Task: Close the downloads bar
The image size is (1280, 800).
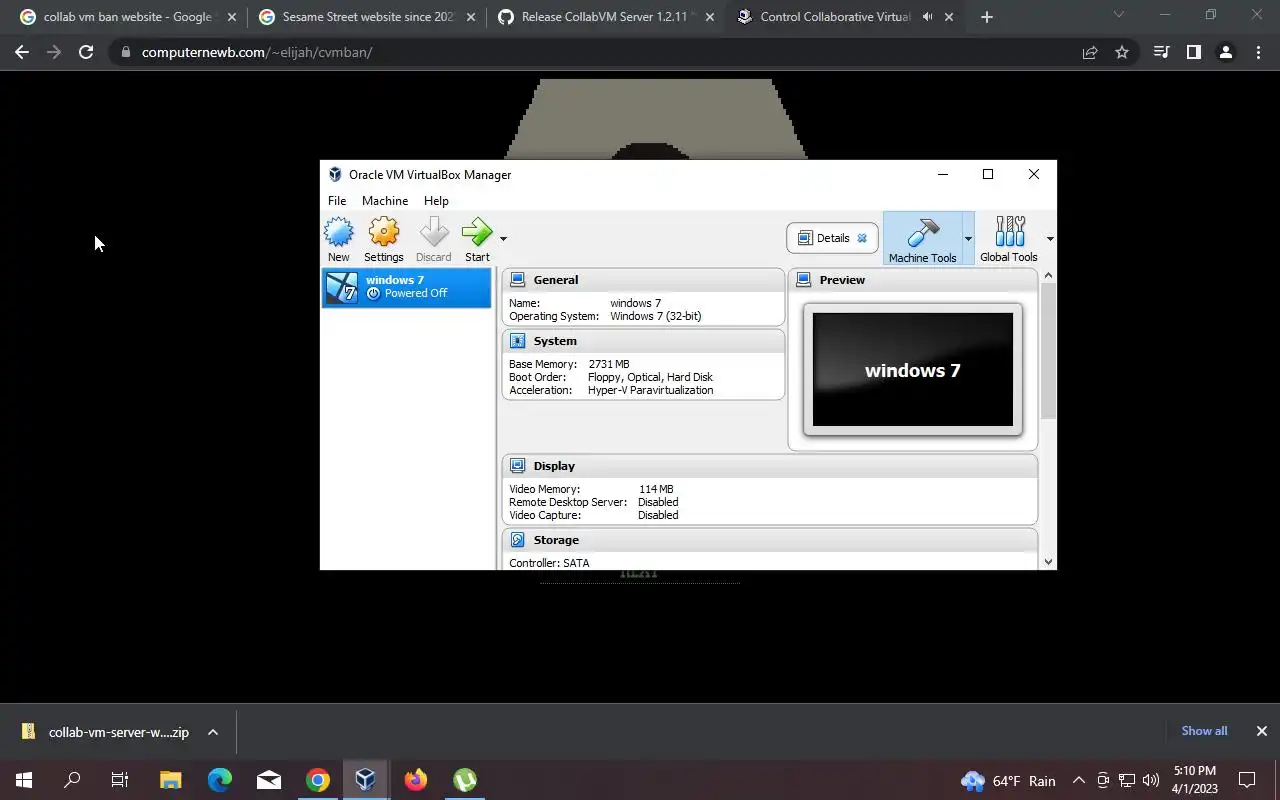Action: tap(1262, 731)
